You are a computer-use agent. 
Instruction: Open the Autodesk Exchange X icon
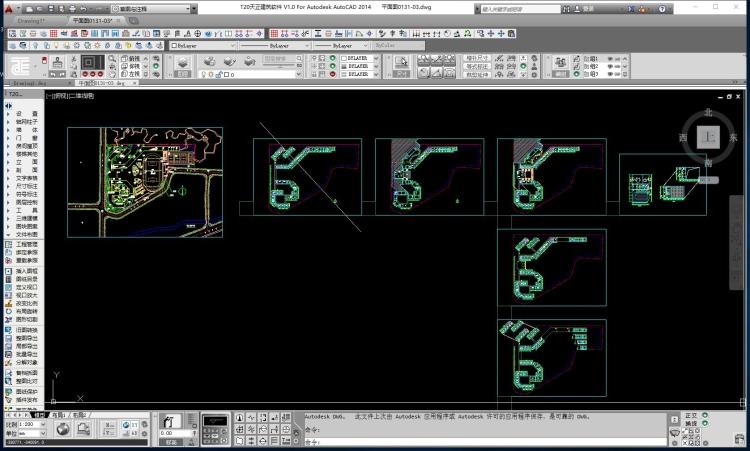(x=631, y=9)
